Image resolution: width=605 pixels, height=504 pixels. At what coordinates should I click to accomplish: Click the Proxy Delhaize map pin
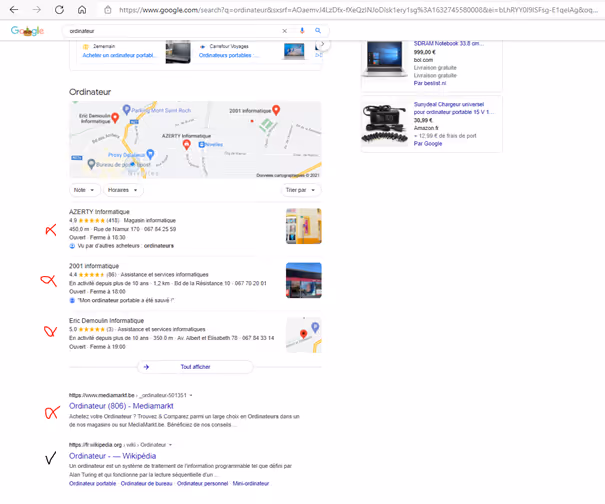(150, 154)
